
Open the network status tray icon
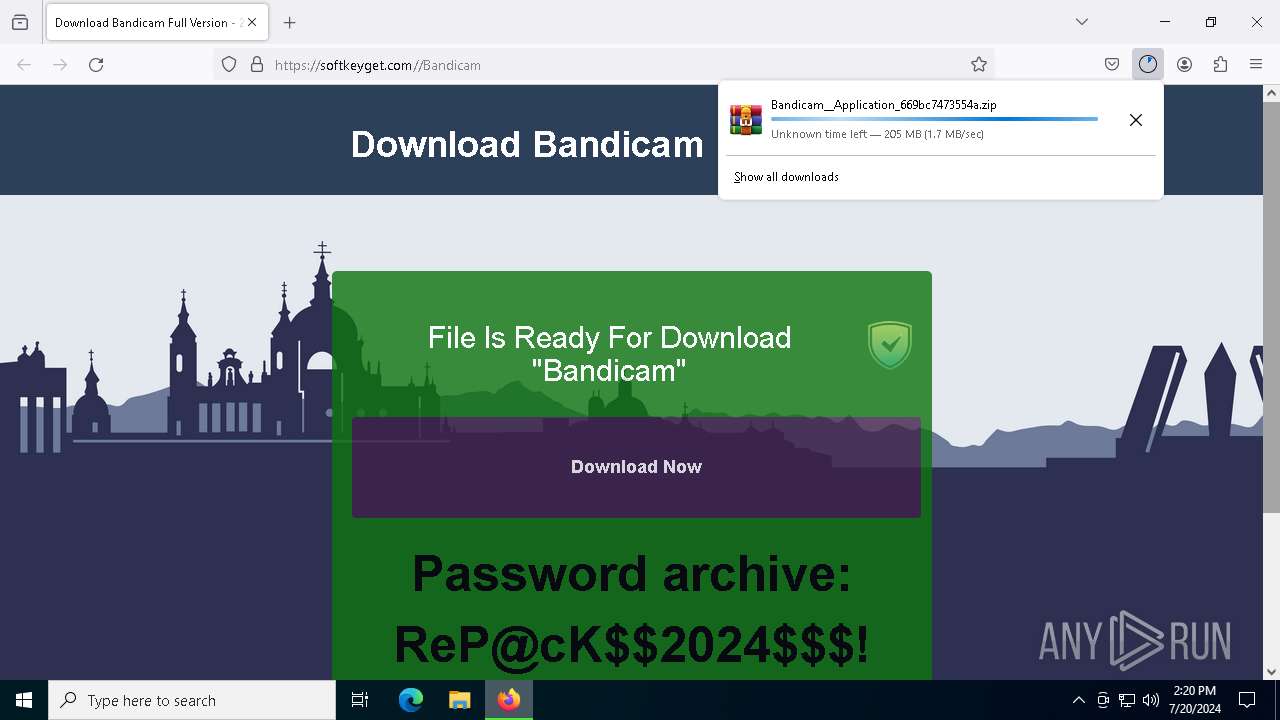coord(1127,700)
